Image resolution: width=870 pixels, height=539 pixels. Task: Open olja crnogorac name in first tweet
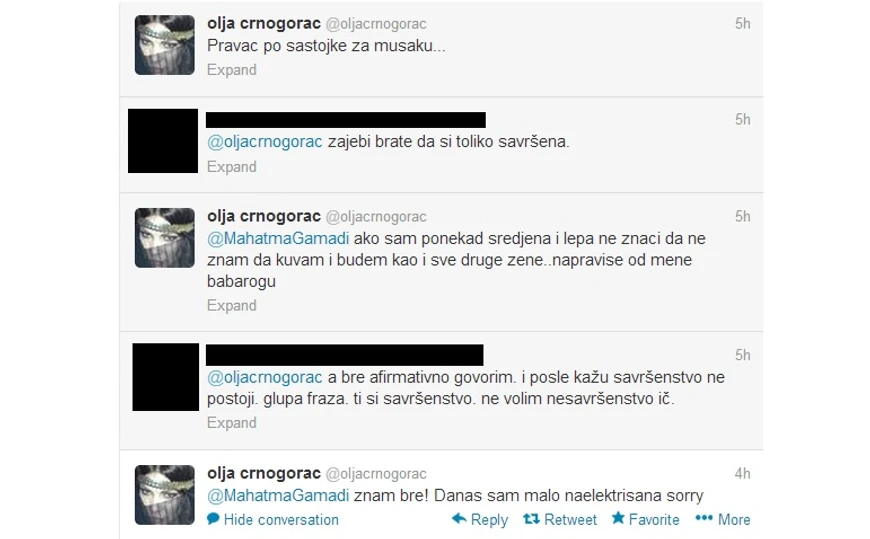264,23
